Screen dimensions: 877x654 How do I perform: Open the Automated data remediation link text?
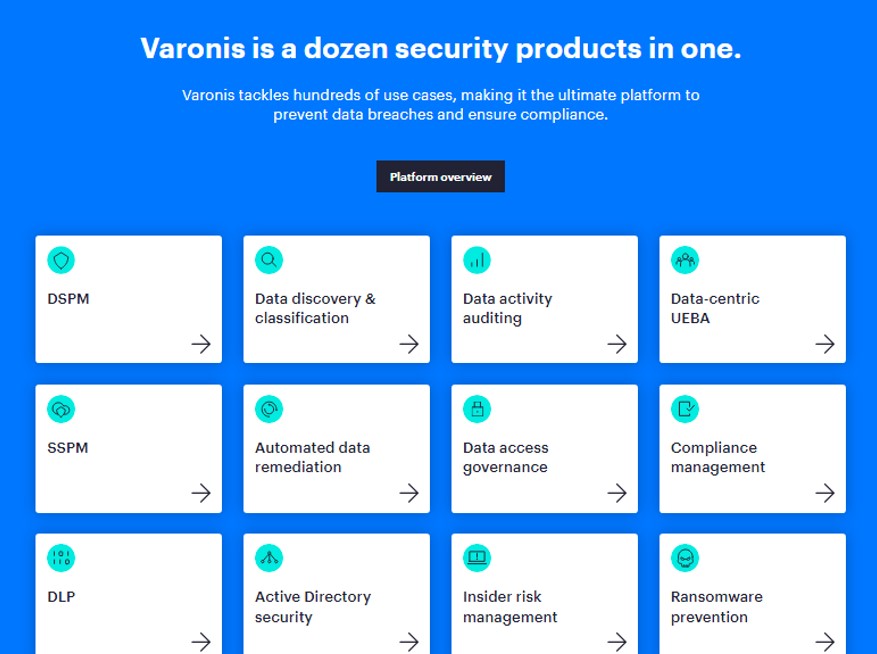[312, 457]
